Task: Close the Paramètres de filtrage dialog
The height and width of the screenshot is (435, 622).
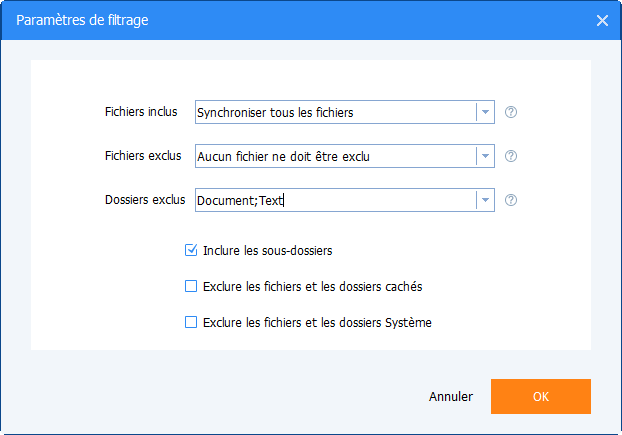Action: point(602,20)
